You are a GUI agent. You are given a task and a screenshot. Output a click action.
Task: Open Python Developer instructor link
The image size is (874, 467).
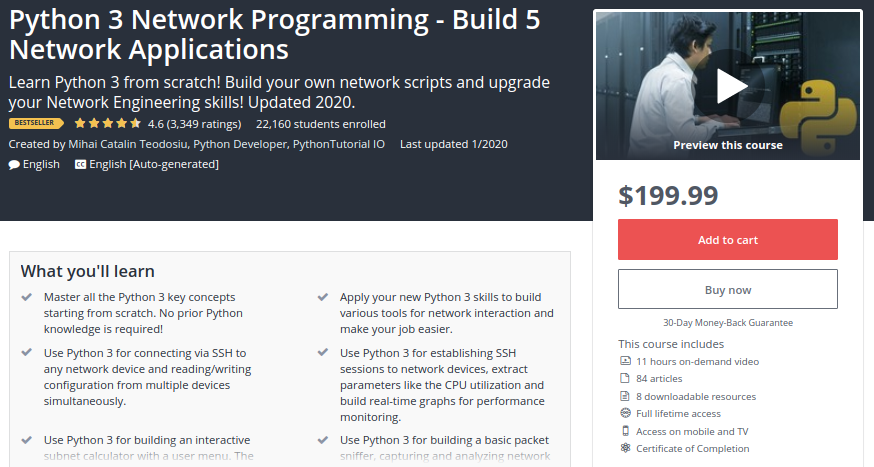pyautogui.click(x=240, y=144)
